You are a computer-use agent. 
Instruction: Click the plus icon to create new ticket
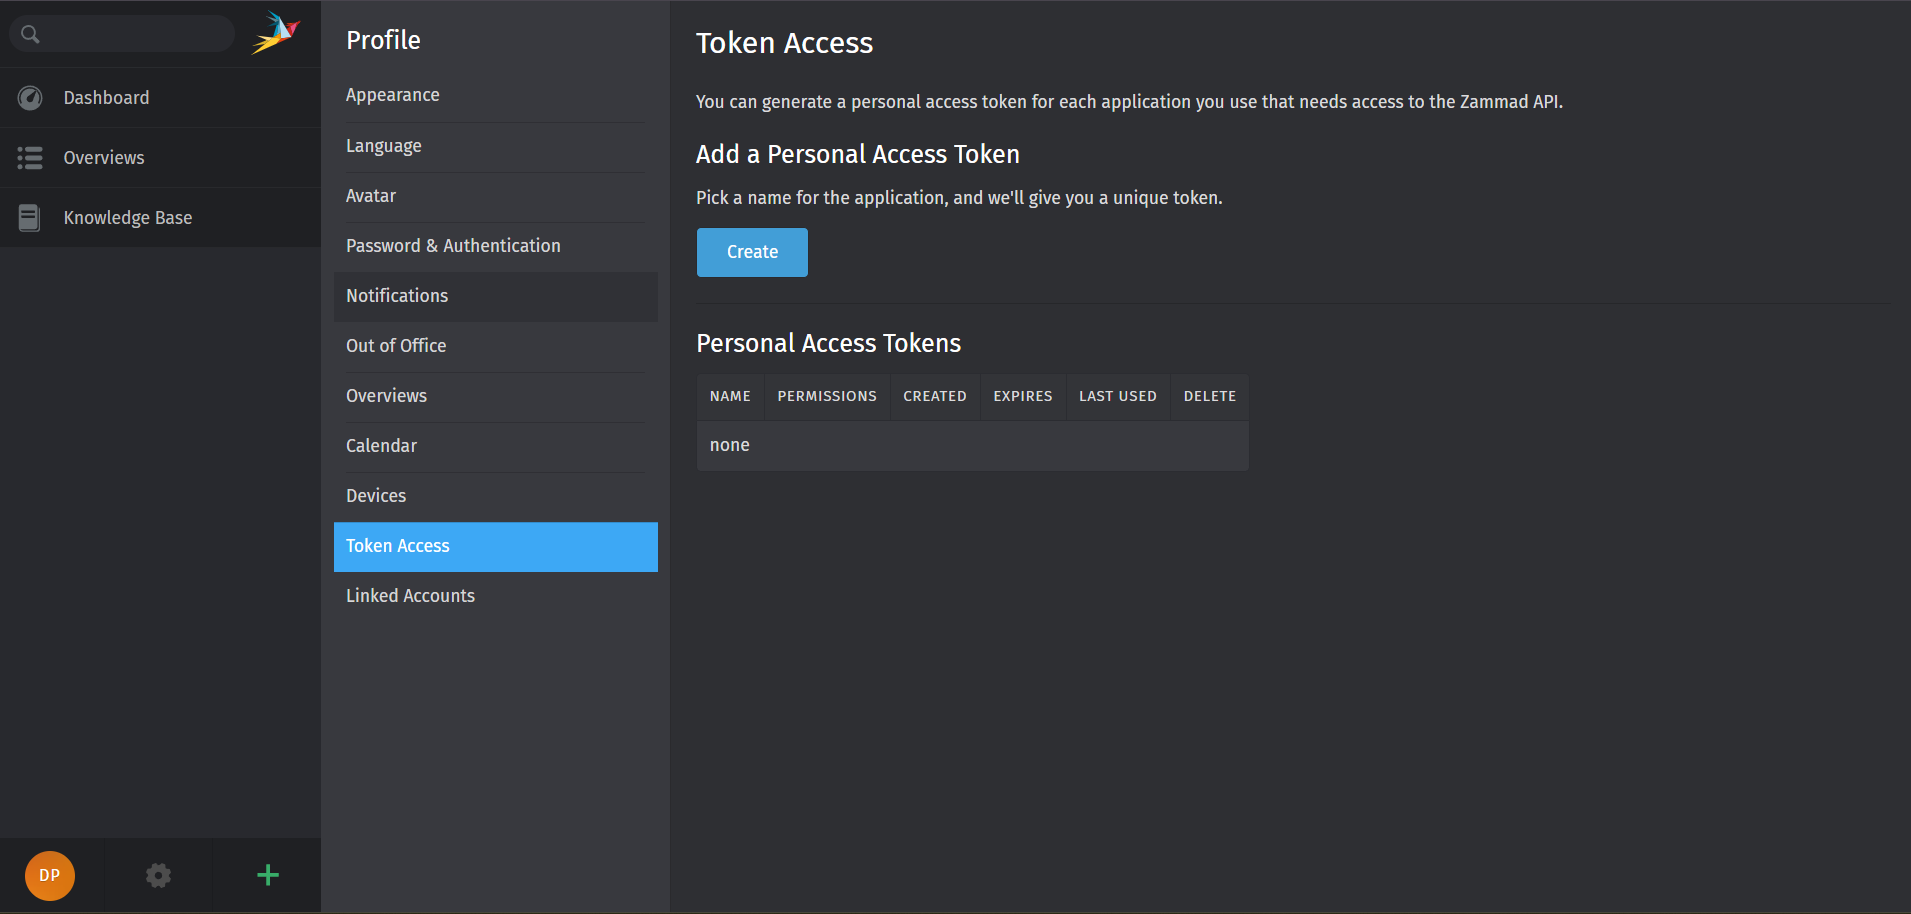(266, 875)
